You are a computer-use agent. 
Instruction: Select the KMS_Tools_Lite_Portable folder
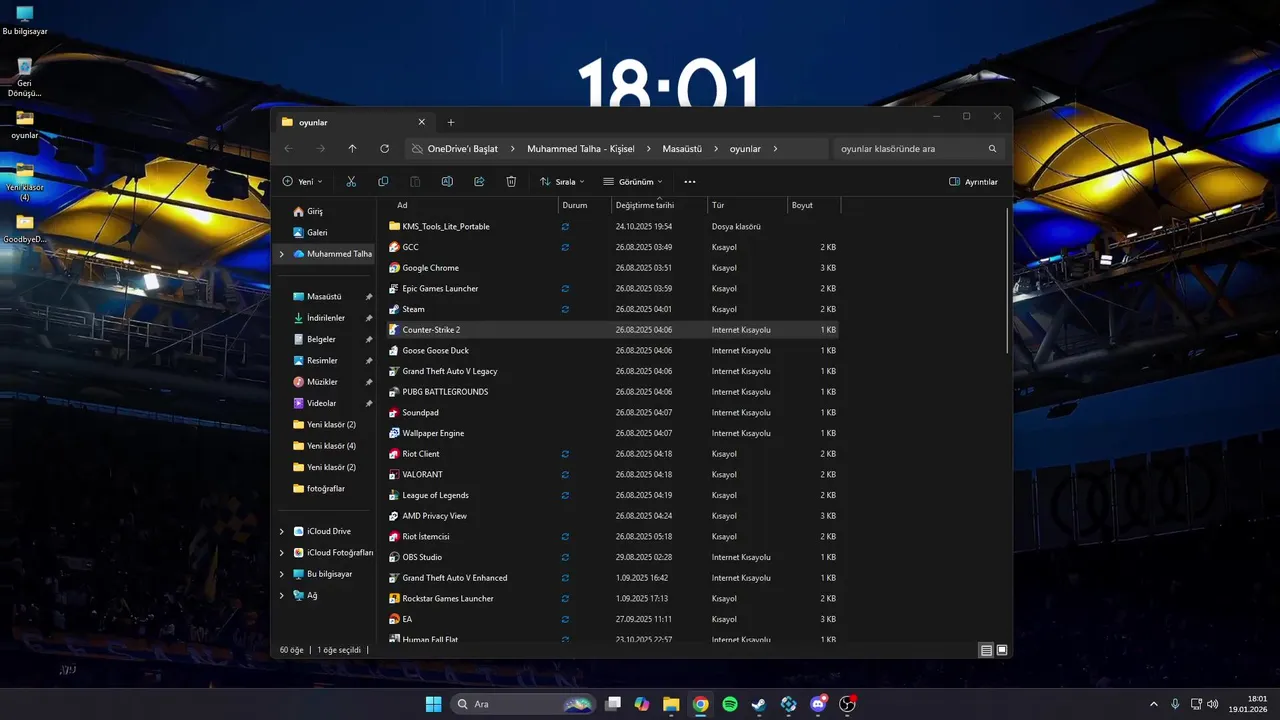click(613, 226)
